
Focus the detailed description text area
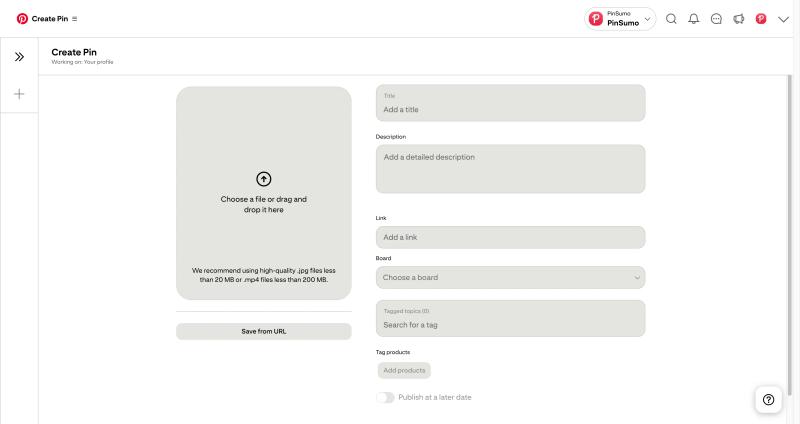(x=511, y=169)
